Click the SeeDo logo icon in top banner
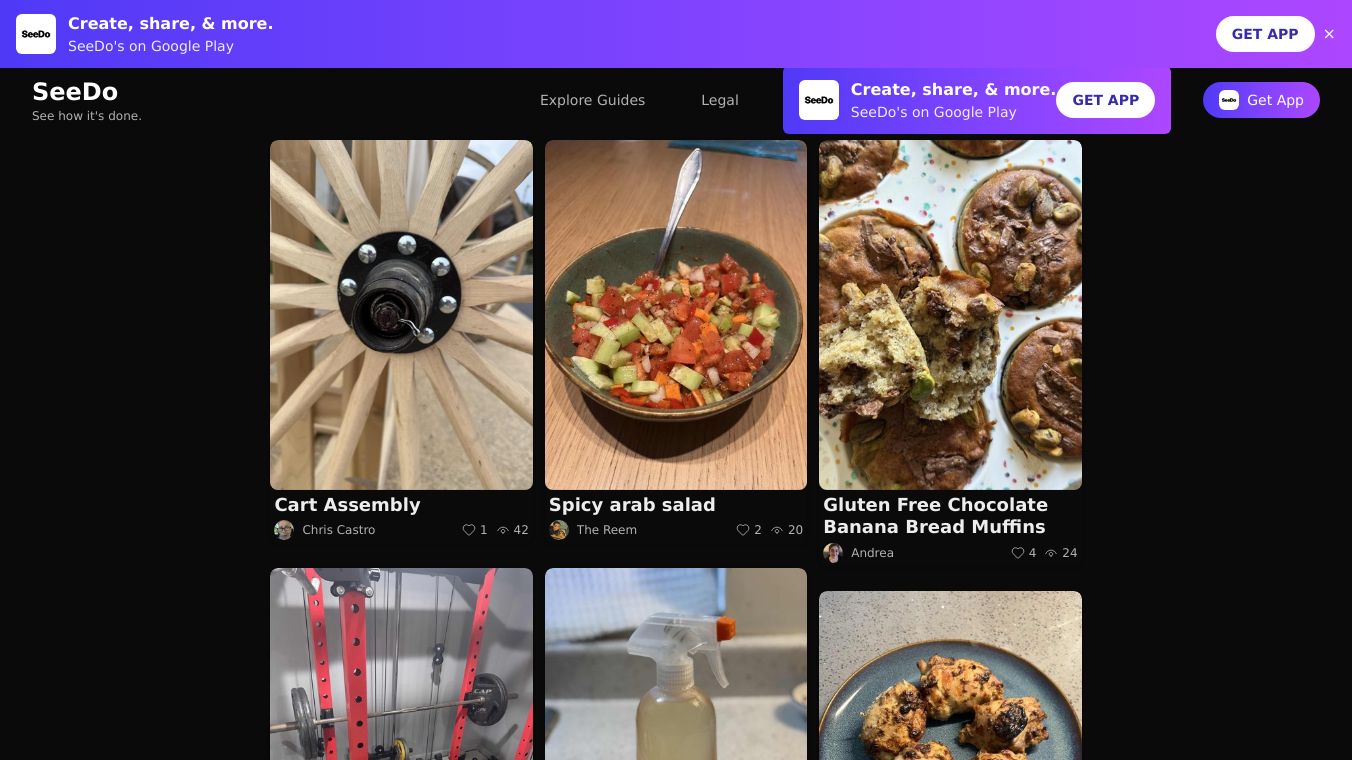Image resolution: width=1352 pixels, height=760 pixels. (x=36, y=34)
